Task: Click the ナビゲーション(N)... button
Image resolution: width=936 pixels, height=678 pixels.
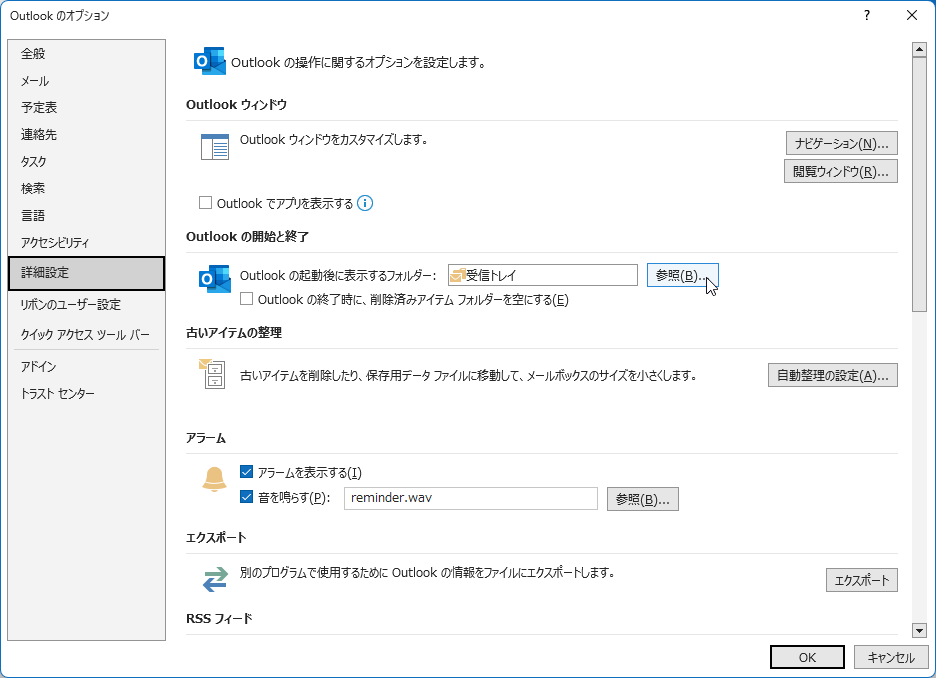Action: pyautogui.click(x=841, y=143)
